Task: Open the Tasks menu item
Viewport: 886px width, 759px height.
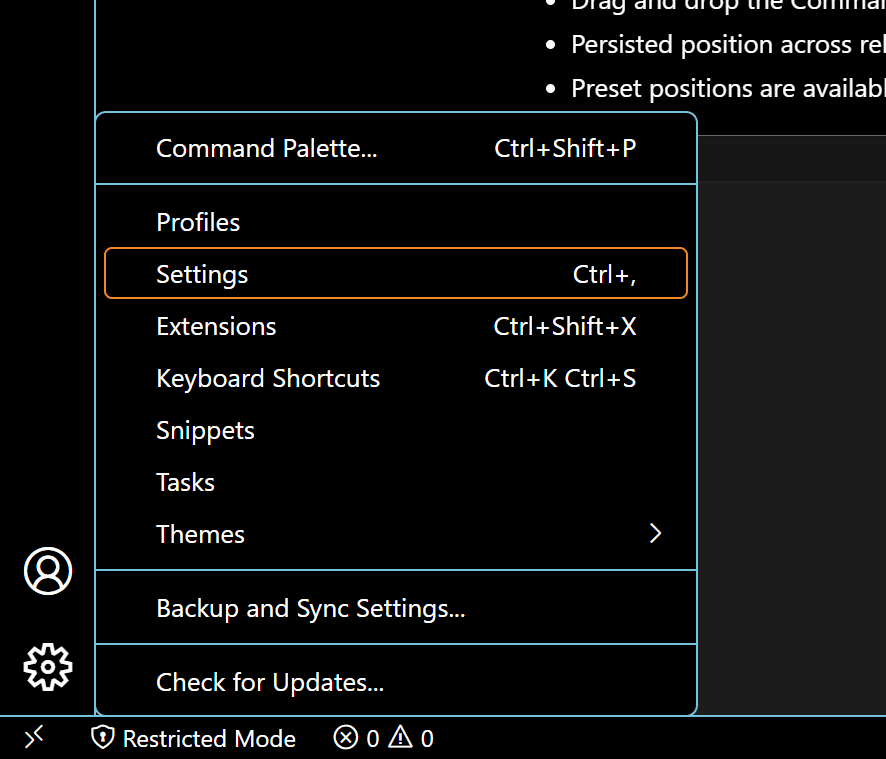Action: click(185, 482)
